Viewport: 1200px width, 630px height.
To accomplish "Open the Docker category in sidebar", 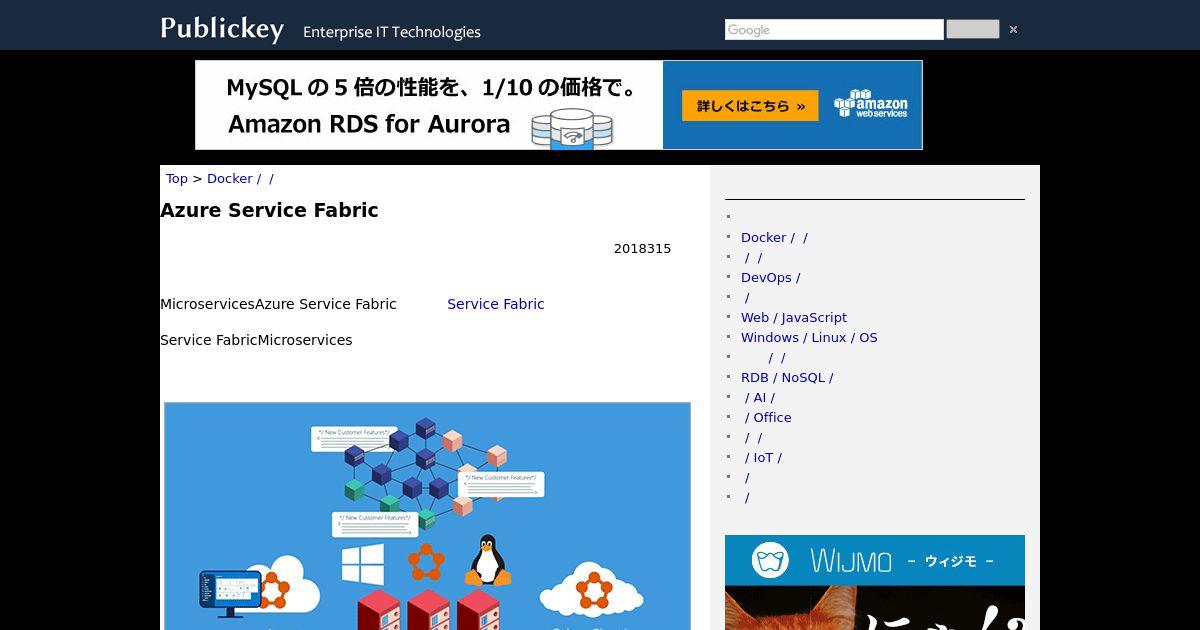I will click(x=774, y=237).
